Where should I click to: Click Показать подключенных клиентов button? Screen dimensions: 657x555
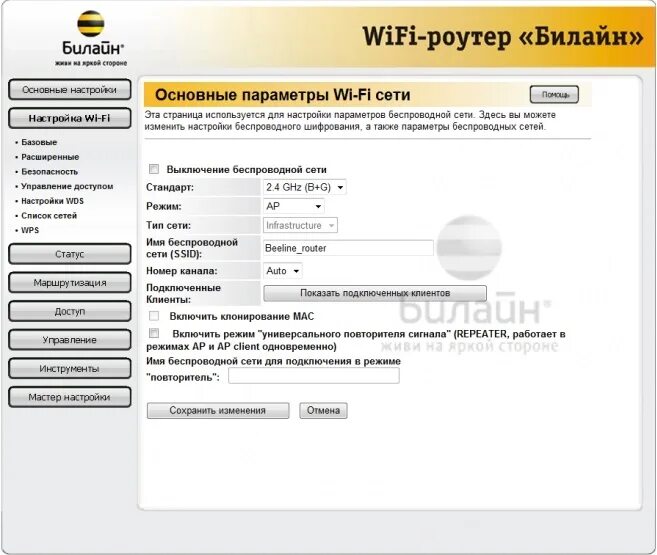coord(375,293)
